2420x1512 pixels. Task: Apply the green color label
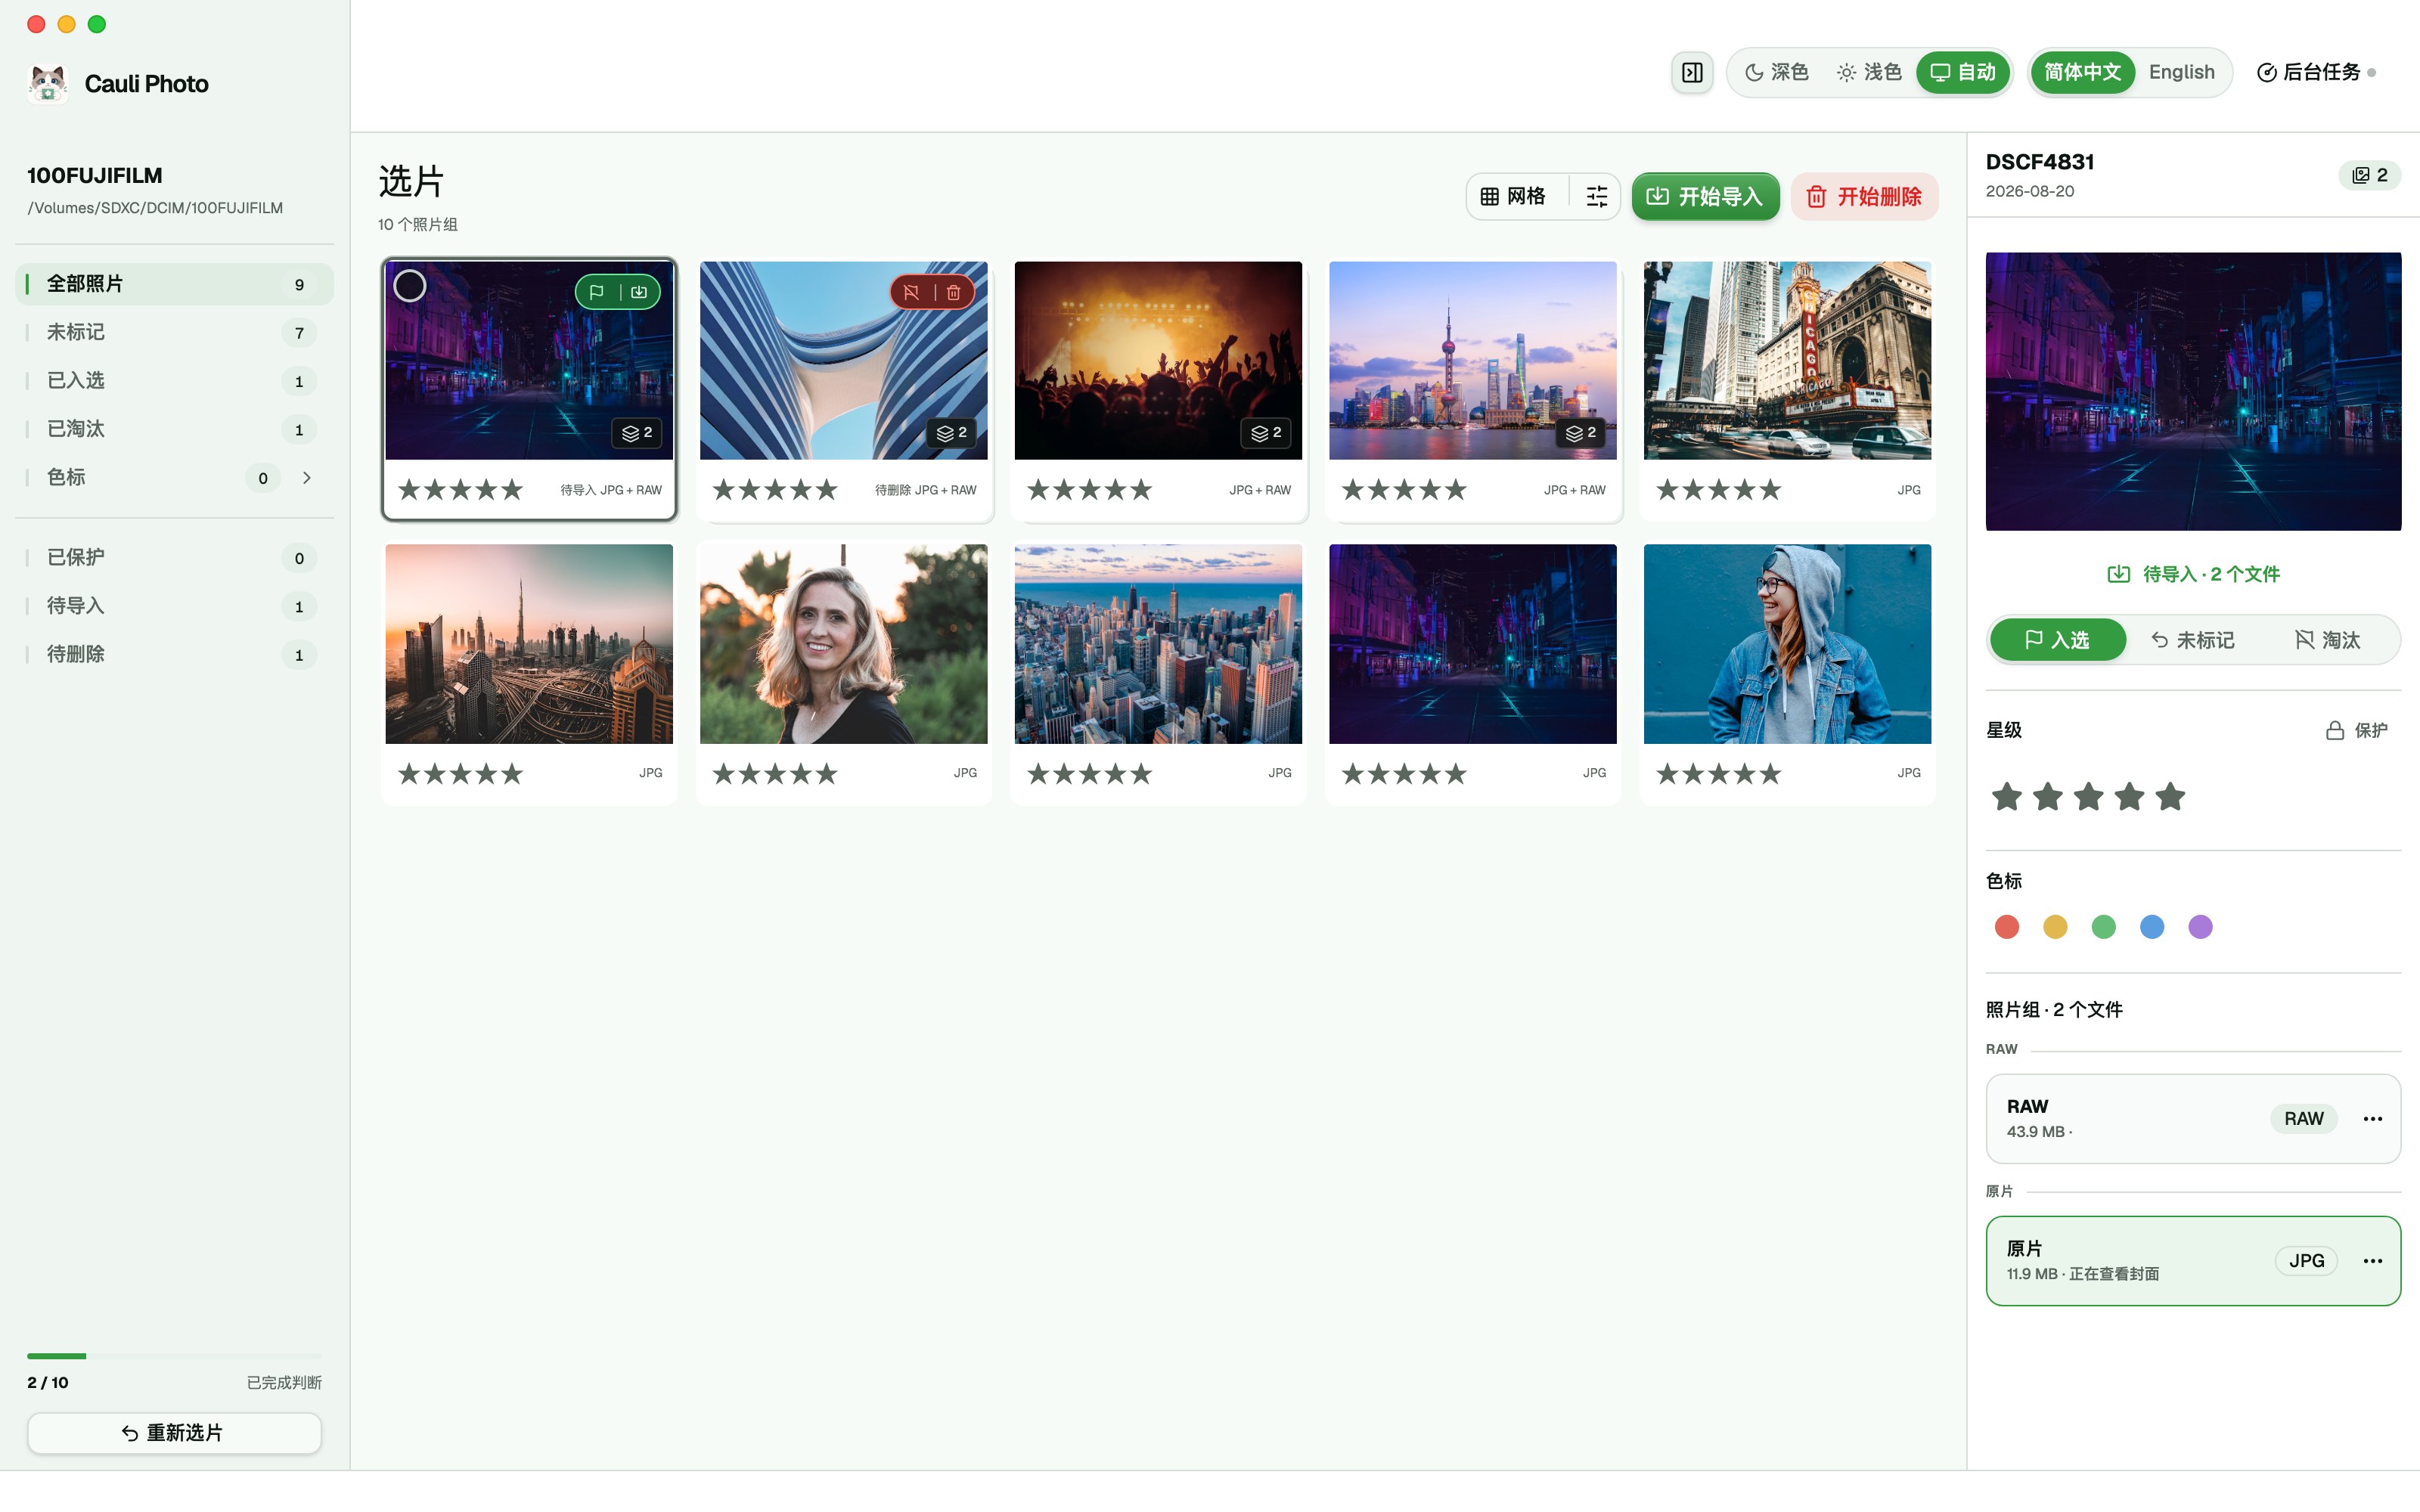click(x=2103, y=927)
